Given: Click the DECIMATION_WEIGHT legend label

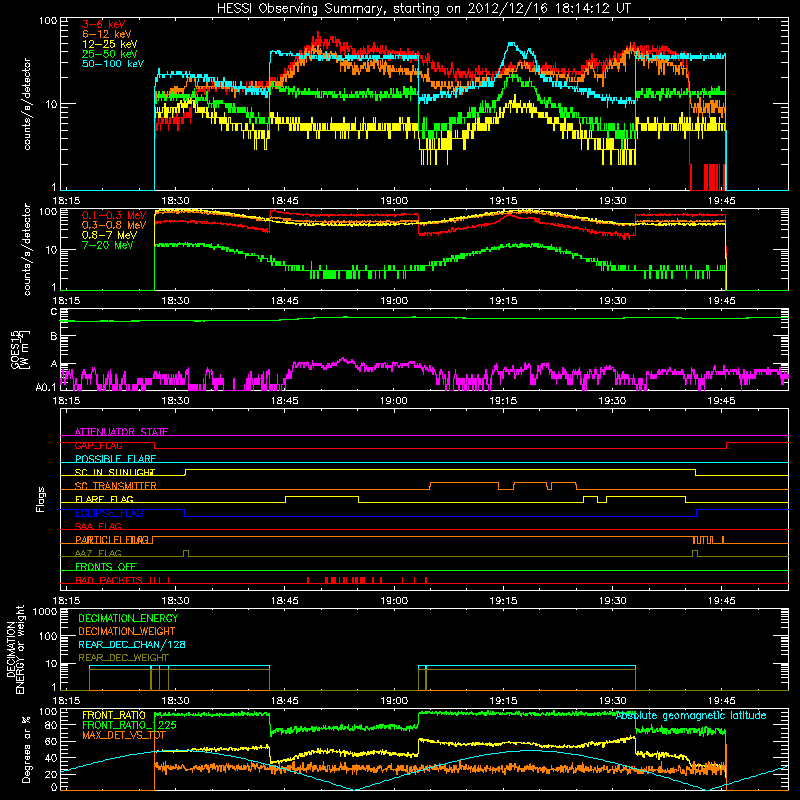Looking at the screenshot, I should pos(127,632).
